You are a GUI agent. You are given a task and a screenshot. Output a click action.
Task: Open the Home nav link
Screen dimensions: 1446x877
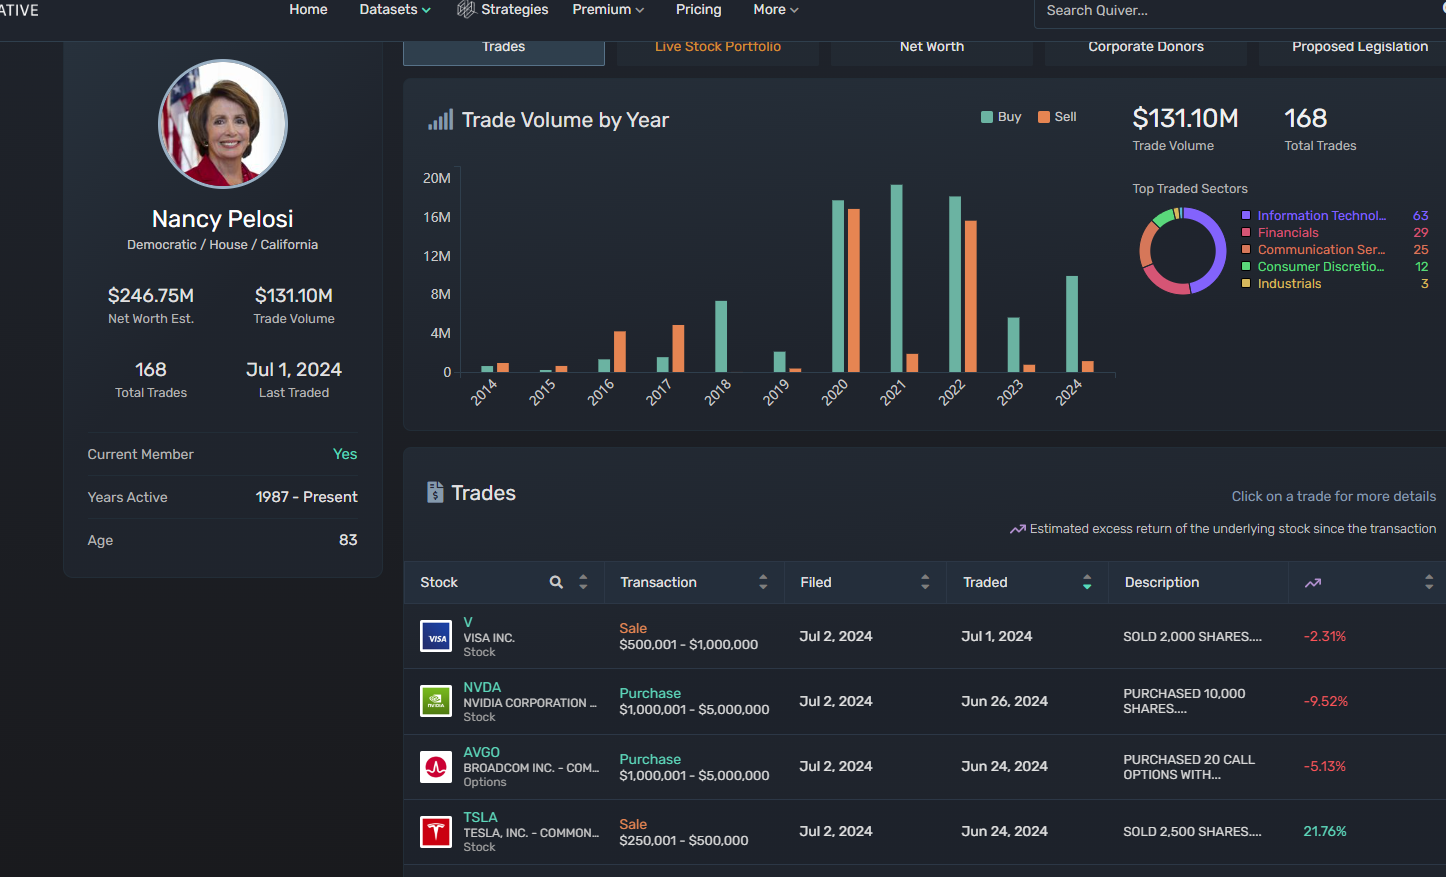point(308,9)
